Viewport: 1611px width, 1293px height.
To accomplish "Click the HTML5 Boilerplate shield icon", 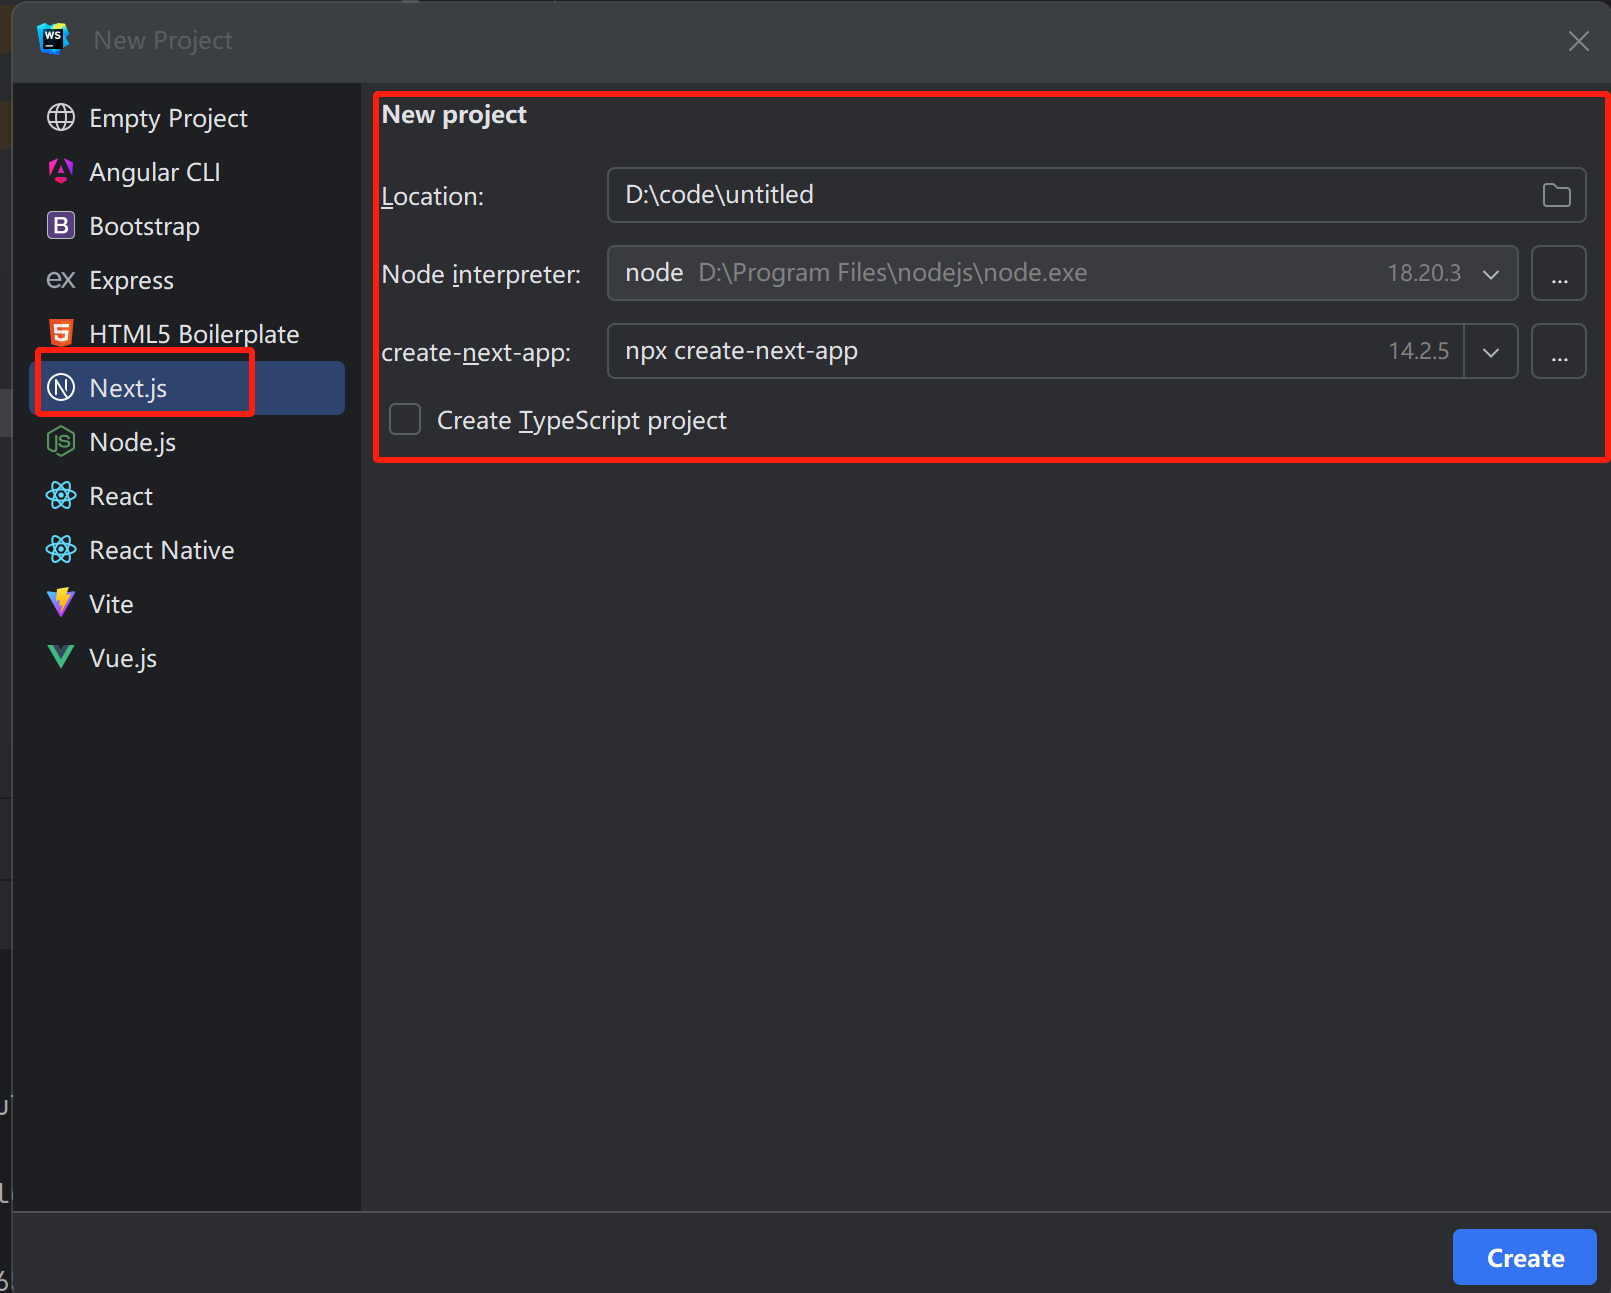I will click(x=61, y=333).
